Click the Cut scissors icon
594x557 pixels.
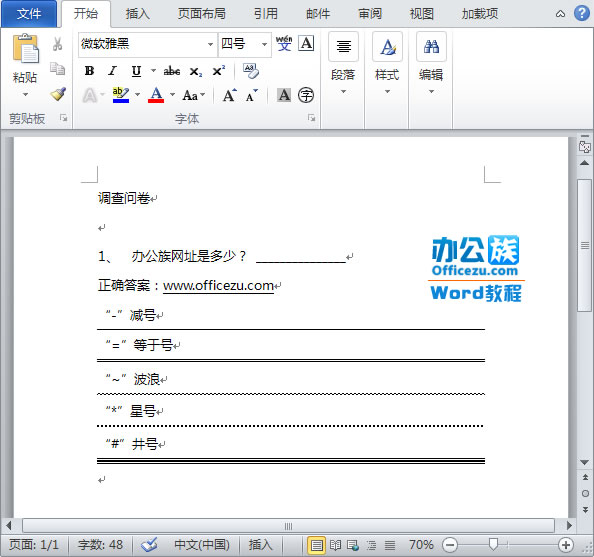[x=58, y=44]
